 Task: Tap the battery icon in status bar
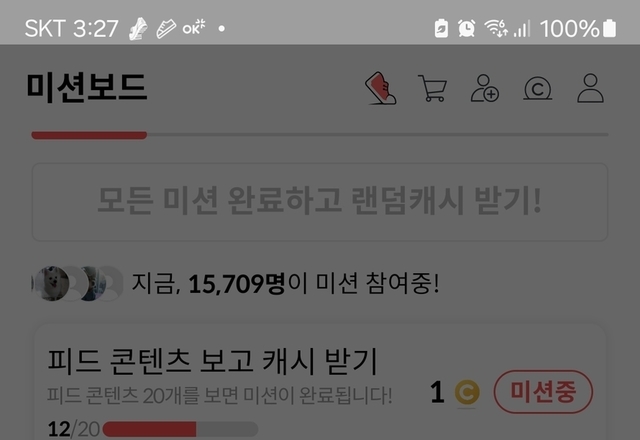609,29
